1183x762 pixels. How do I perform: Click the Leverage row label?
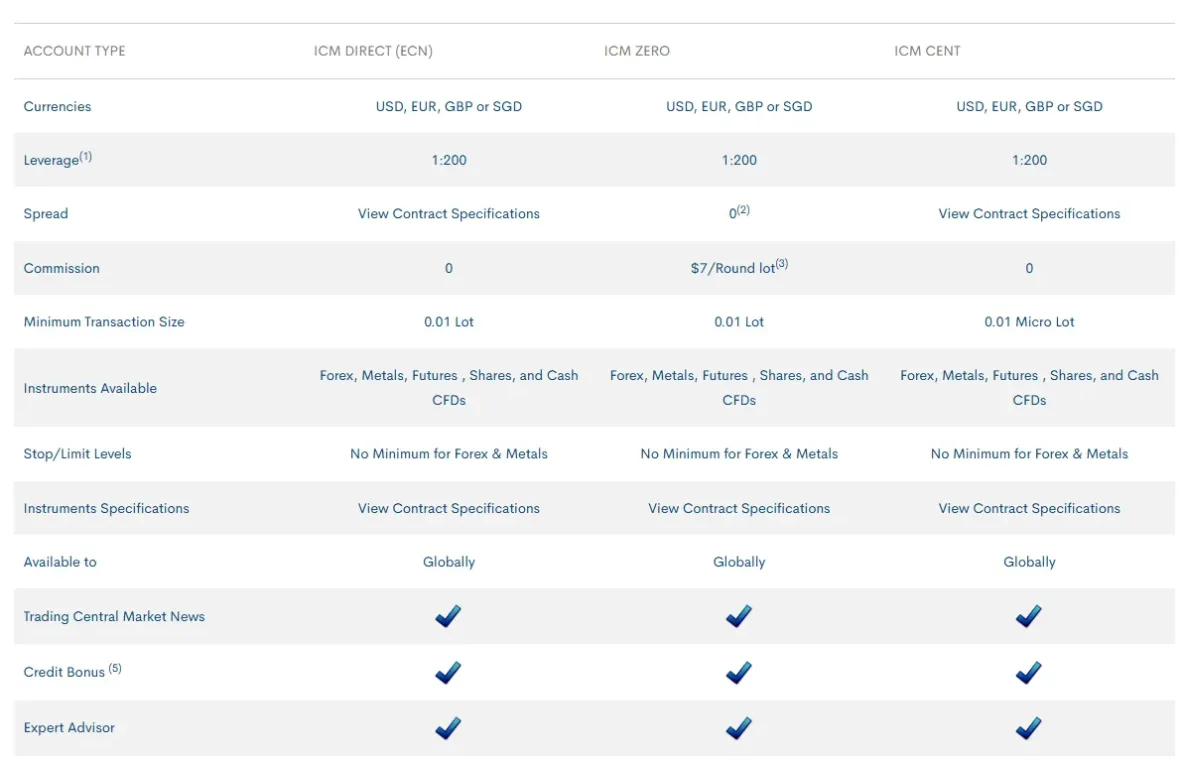[x=57, y=158]
